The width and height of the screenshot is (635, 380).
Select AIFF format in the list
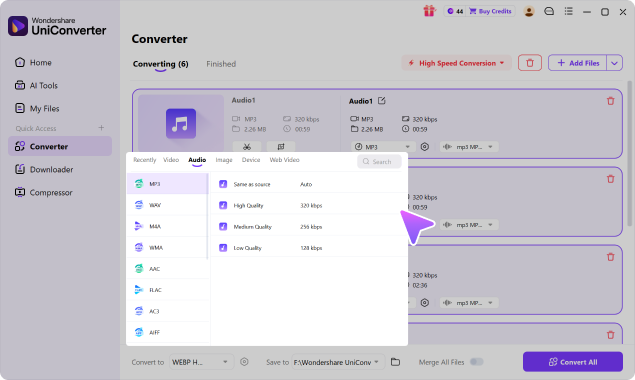click(x=167, y=332)
